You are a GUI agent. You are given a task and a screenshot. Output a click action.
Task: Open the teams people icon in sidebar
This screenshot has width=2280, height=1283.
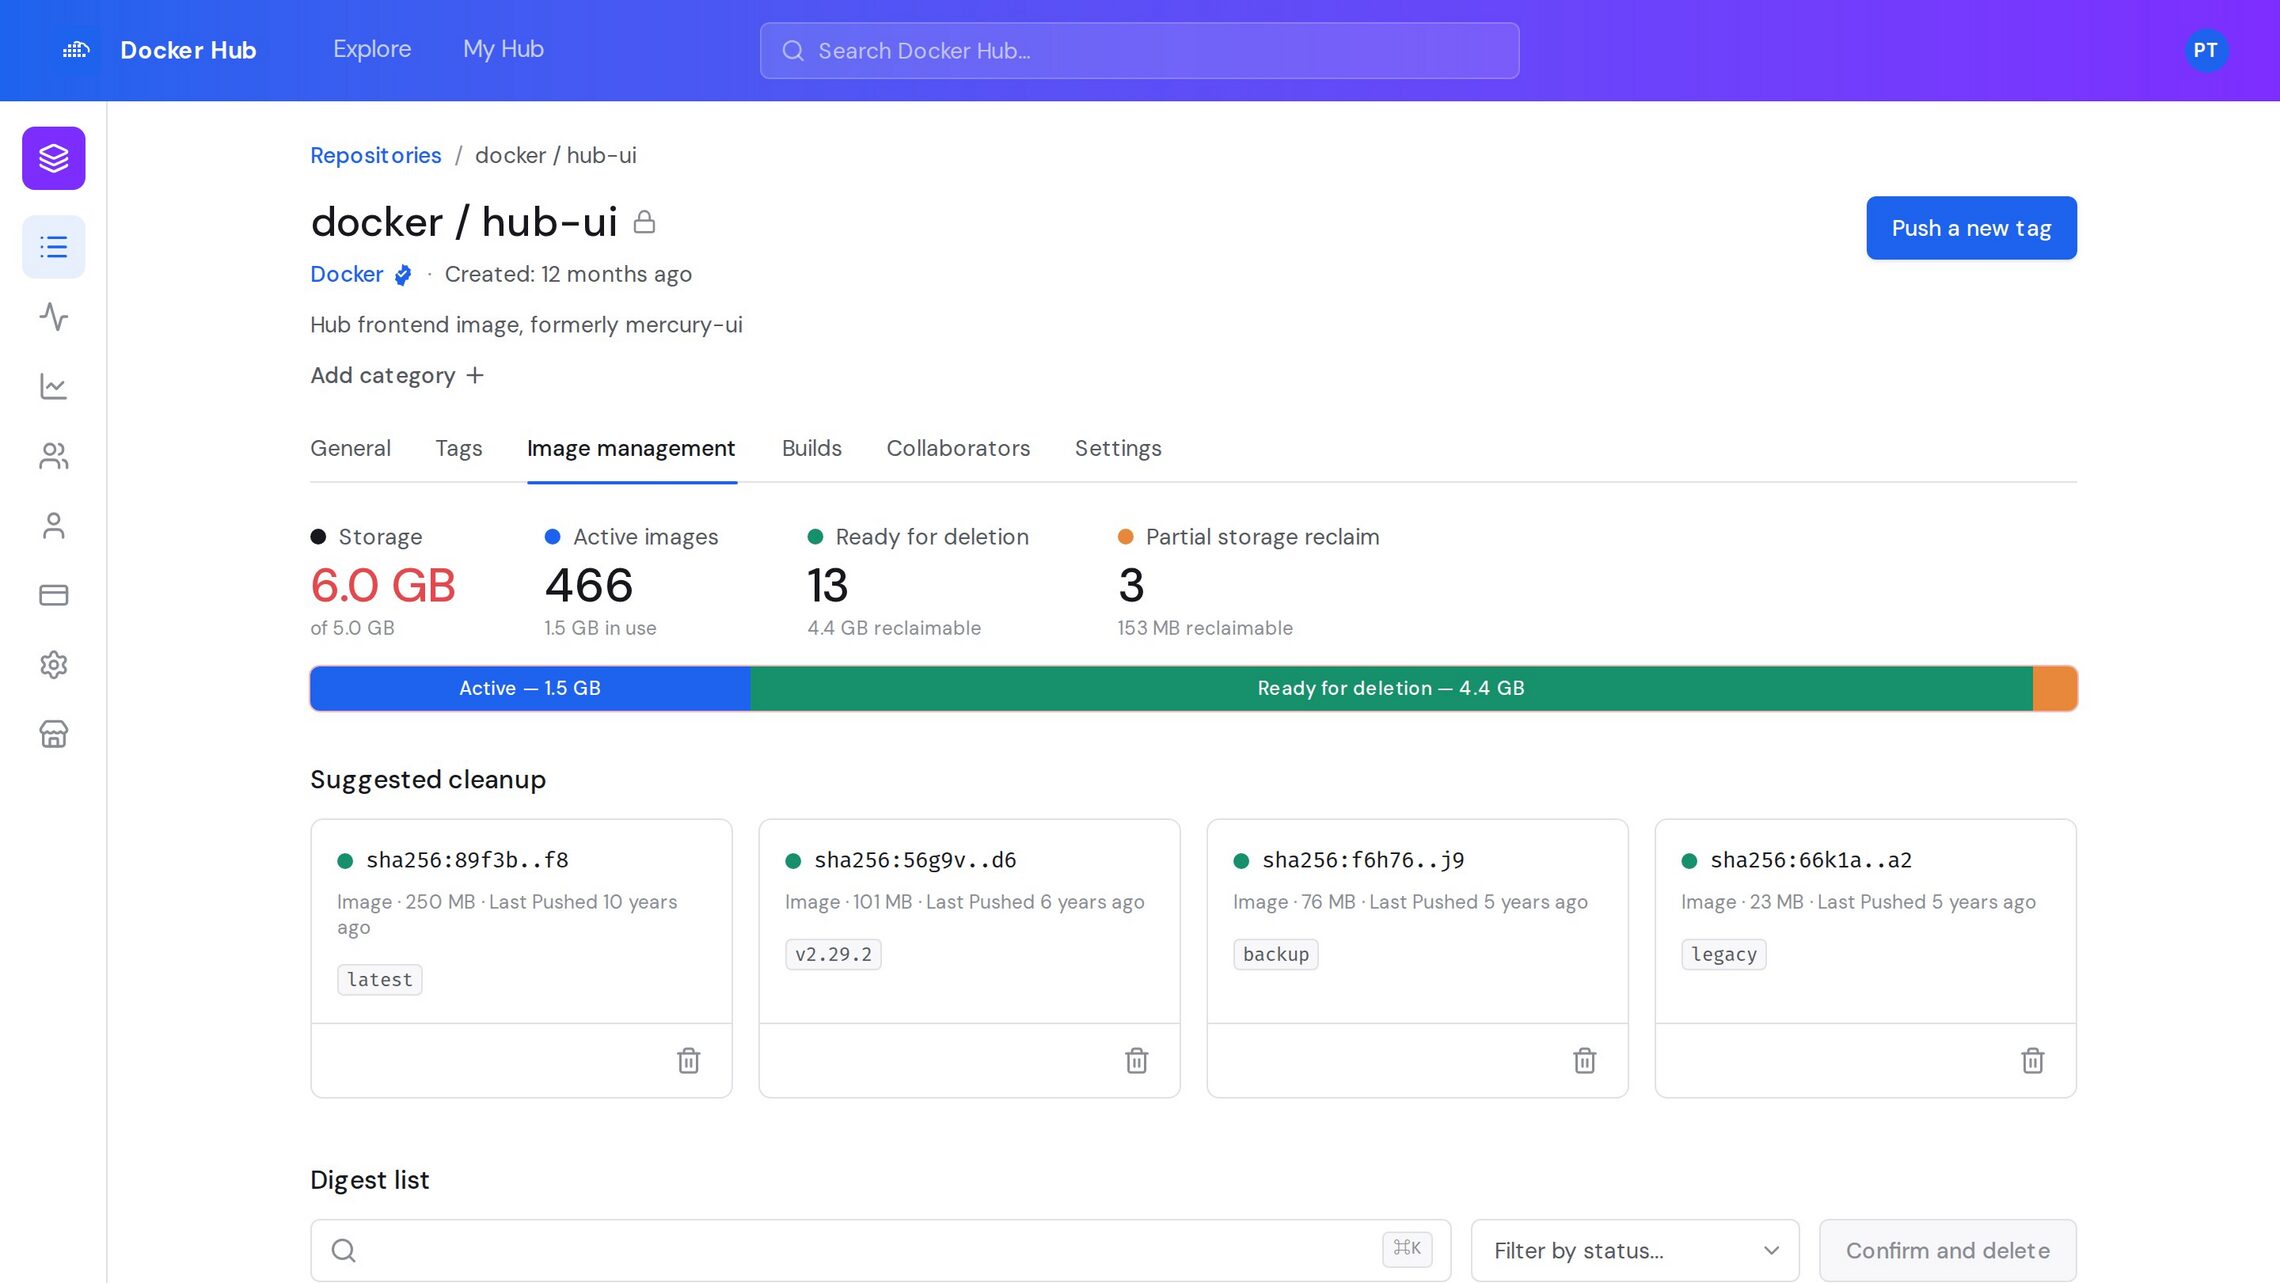54,456
